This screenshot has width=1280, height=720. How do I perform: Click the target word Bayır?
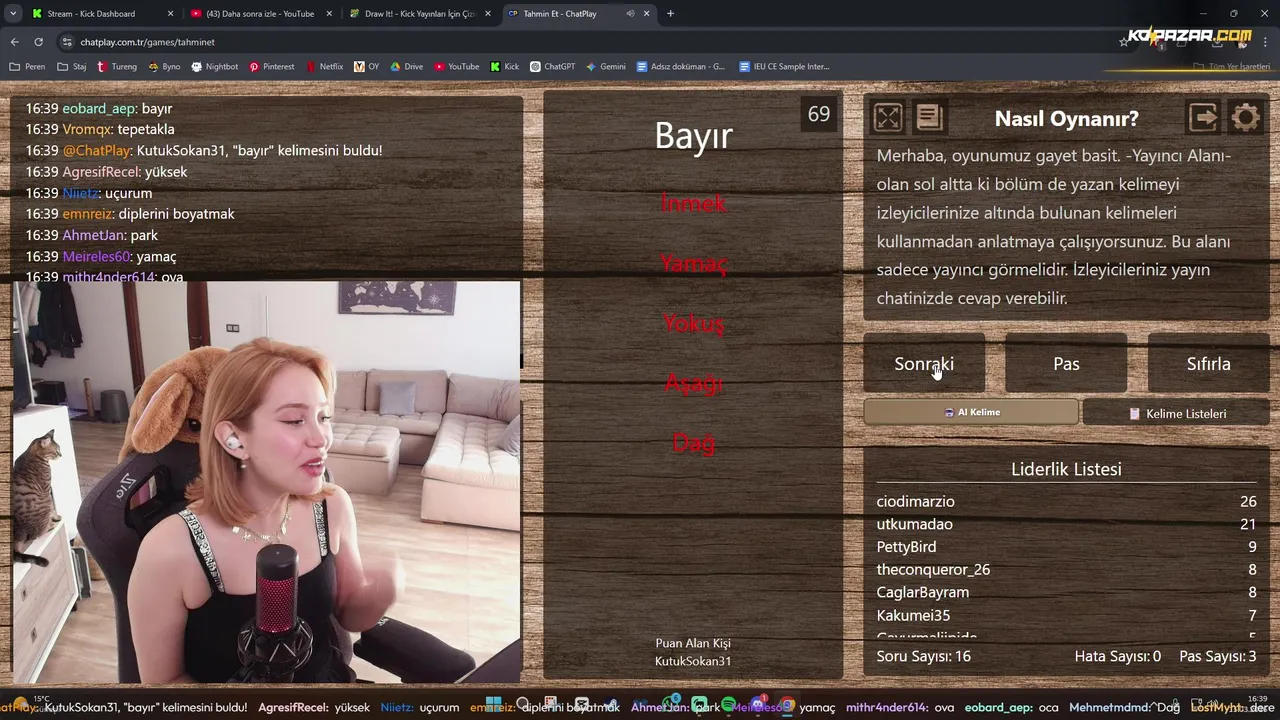click(x=693, y=136)
